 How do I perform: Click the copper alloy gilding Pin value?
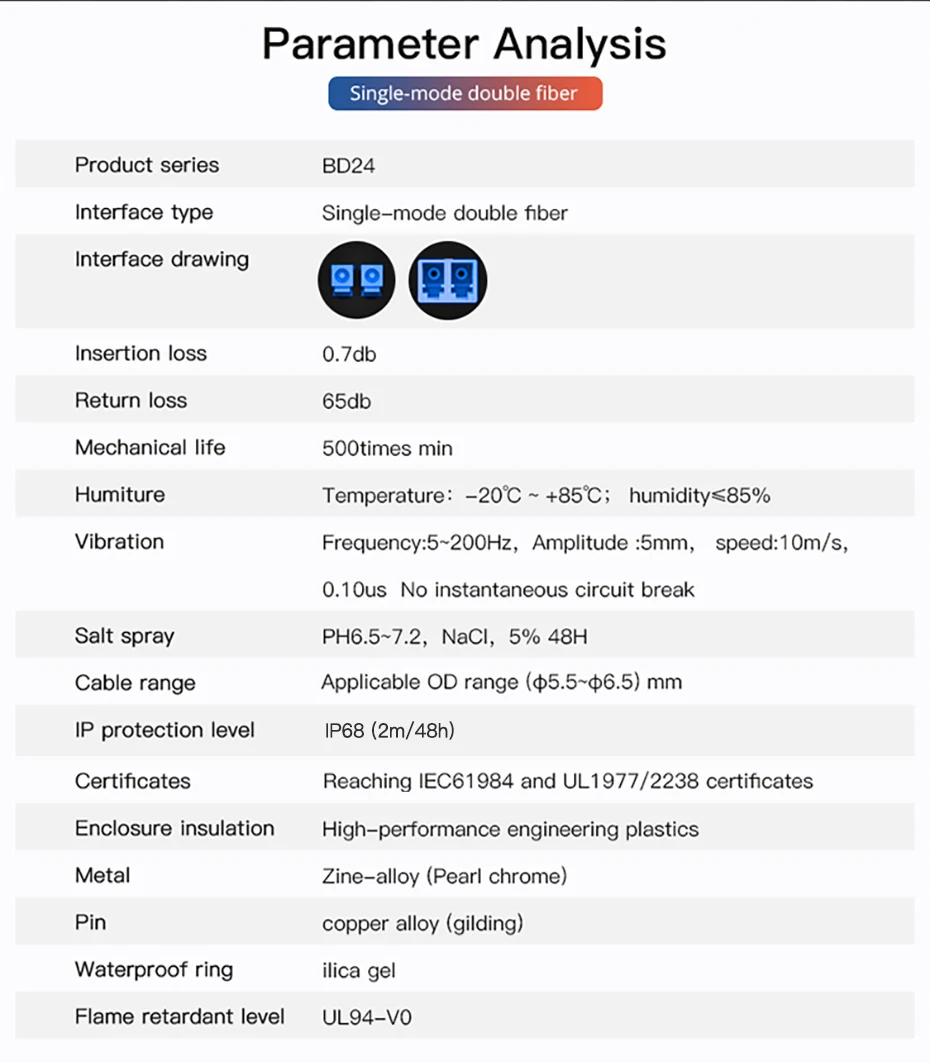(x=423, y=923)
